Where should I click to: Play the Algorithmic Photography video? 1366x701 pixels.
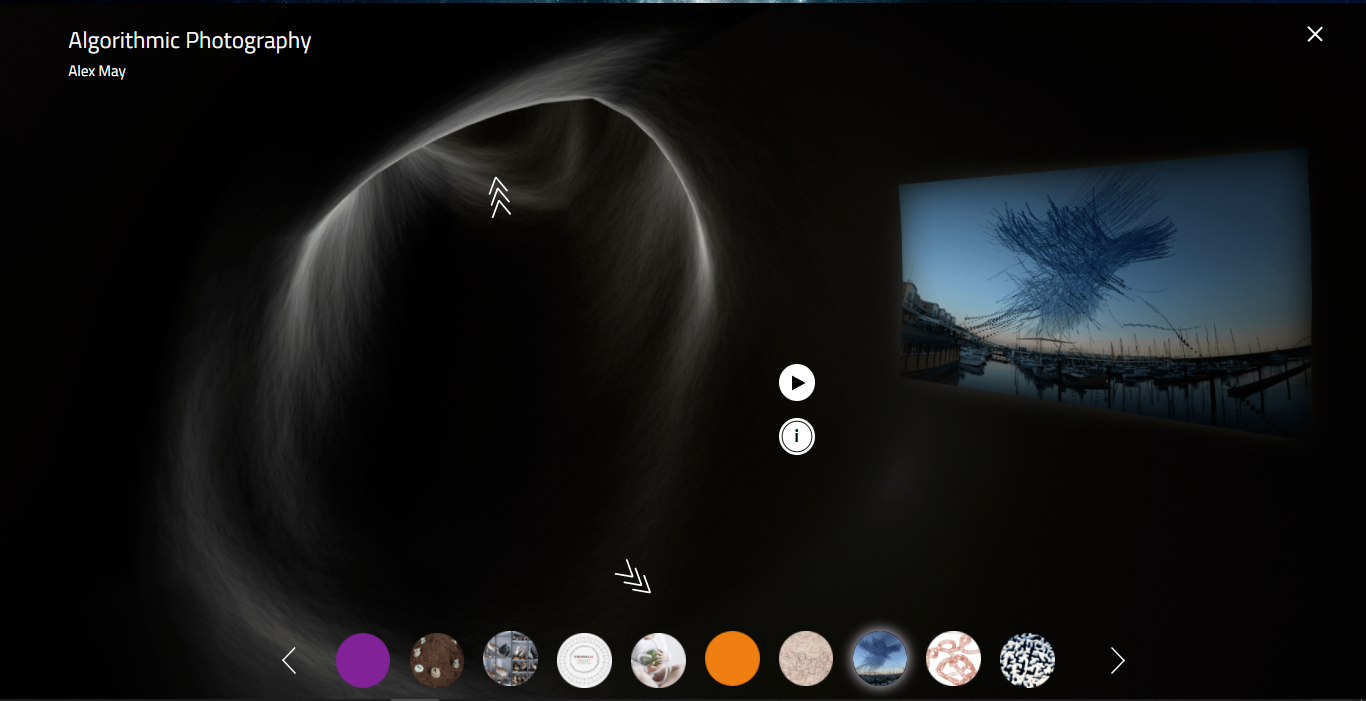pyautogui.click(x=797, y=383)
